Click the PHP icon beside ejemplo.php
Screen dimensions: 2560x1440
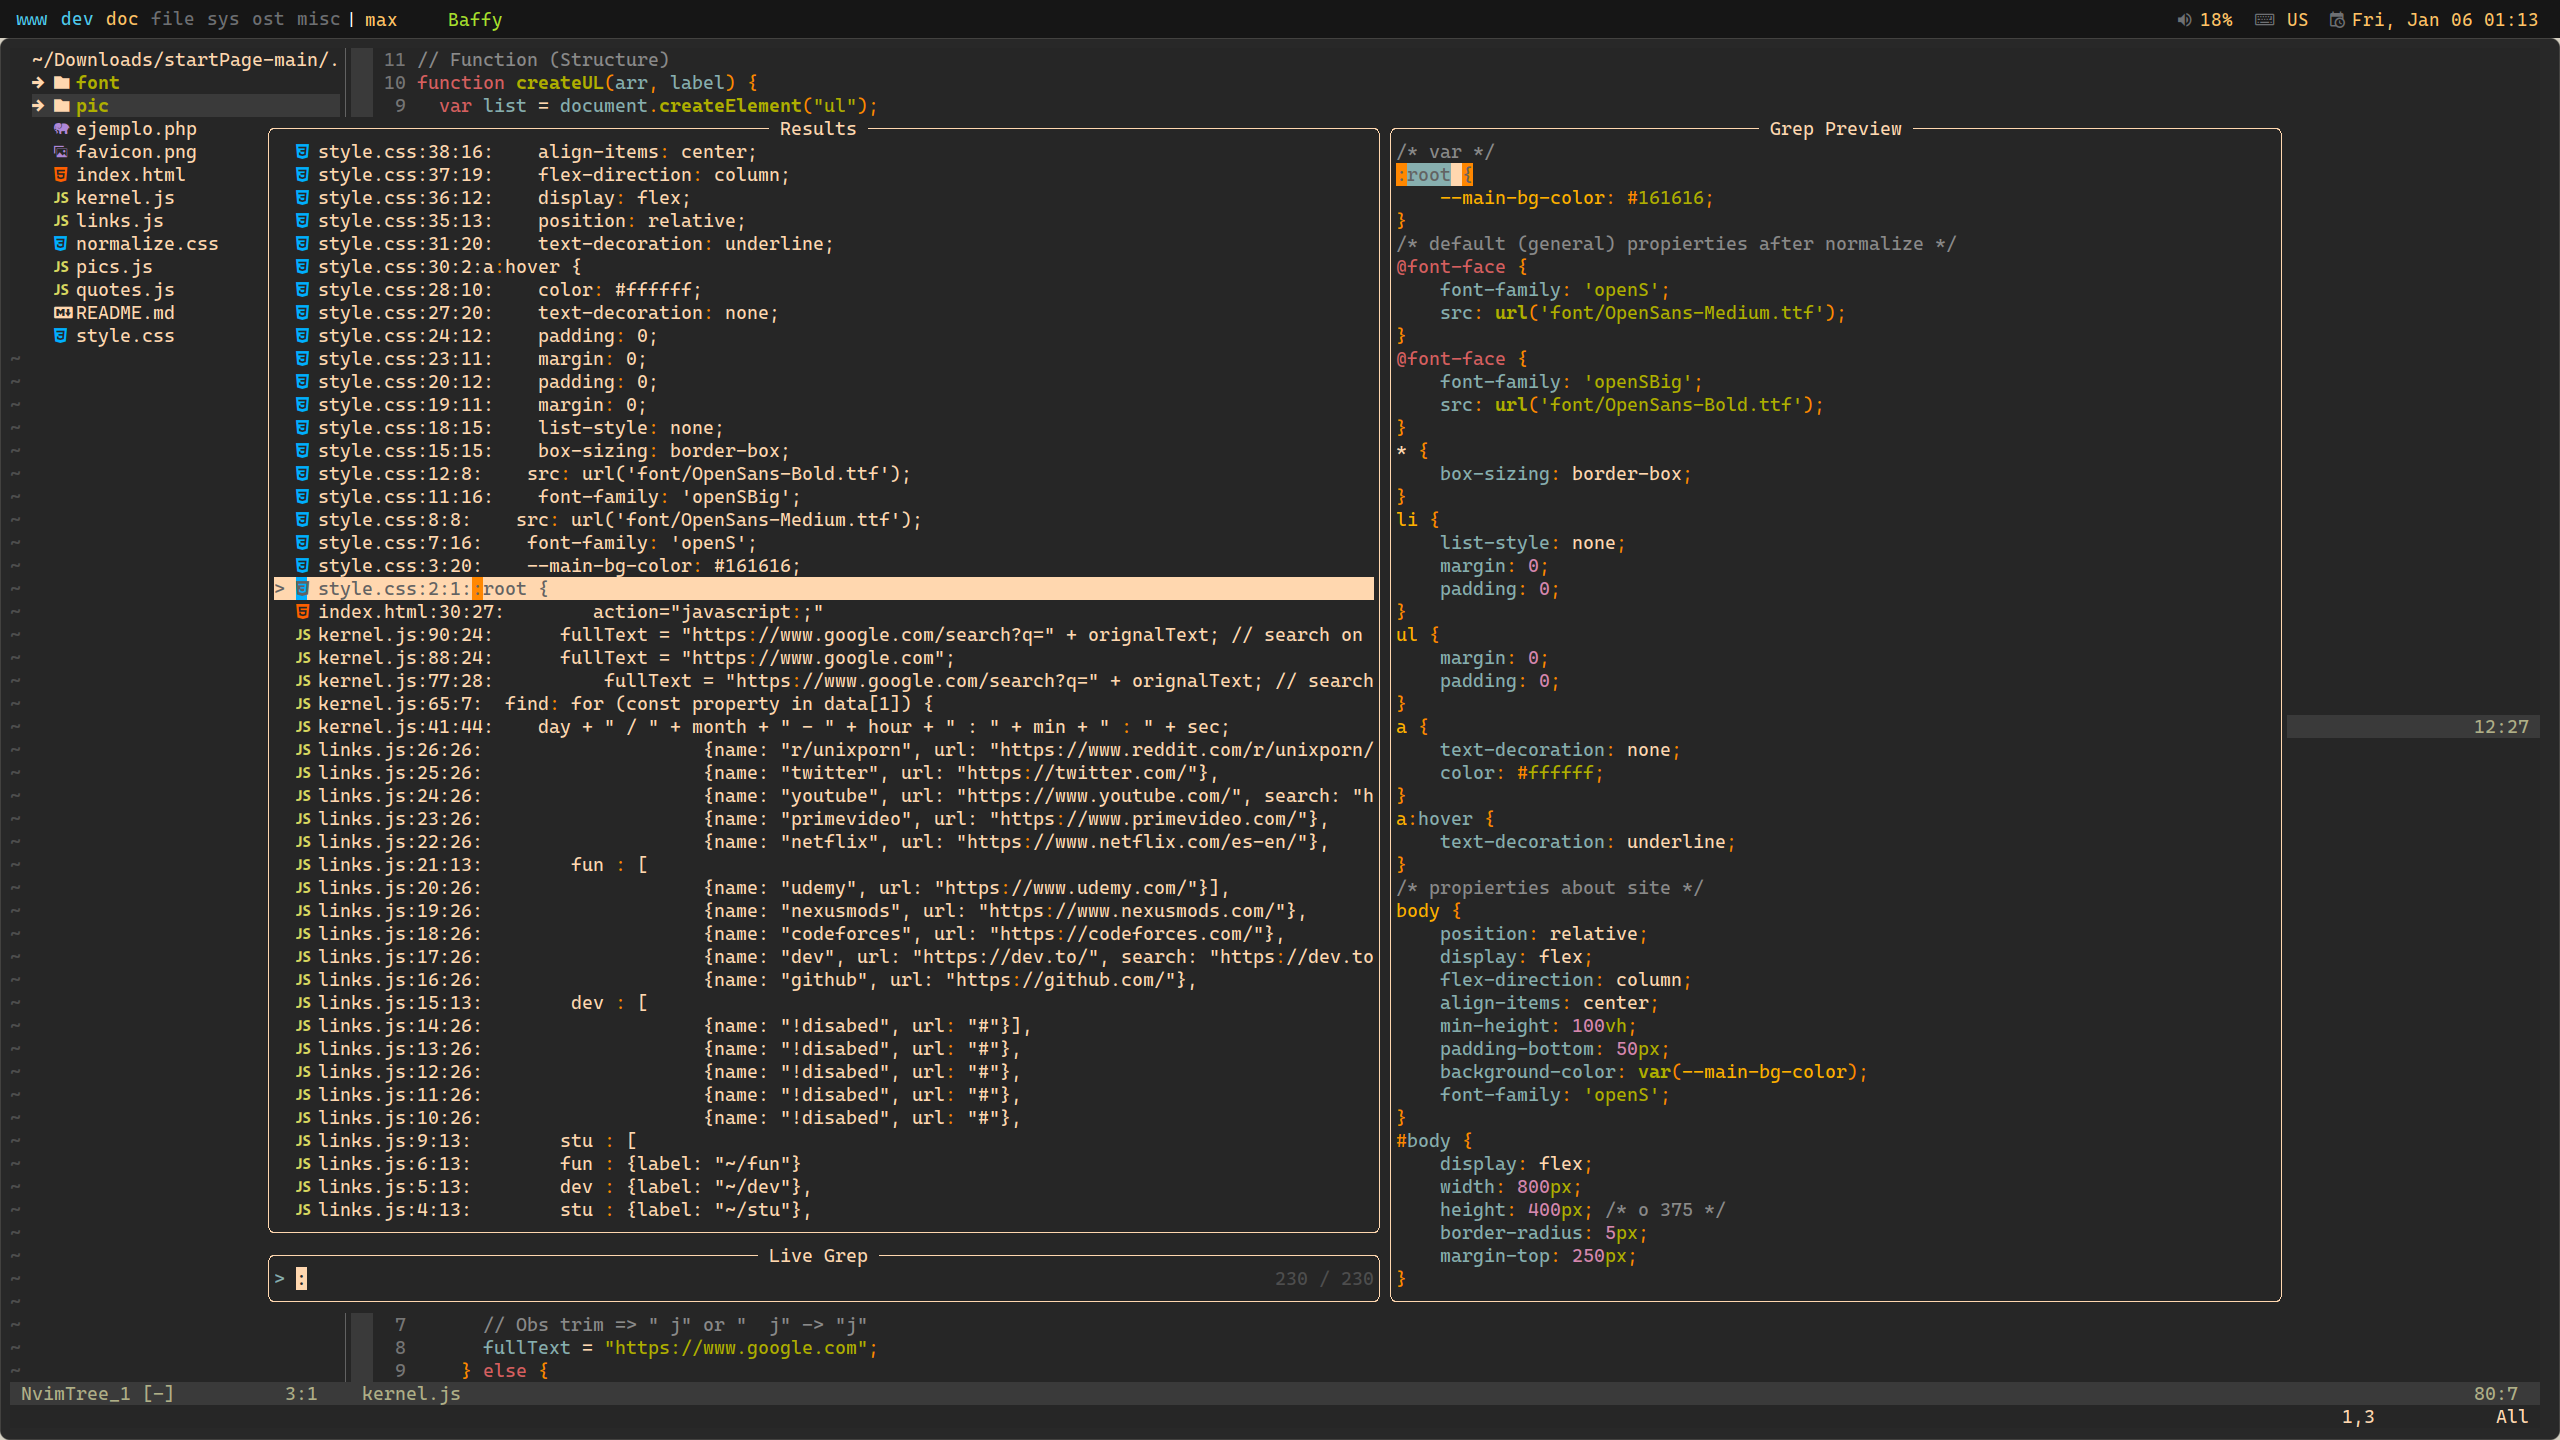click(61, 129)
